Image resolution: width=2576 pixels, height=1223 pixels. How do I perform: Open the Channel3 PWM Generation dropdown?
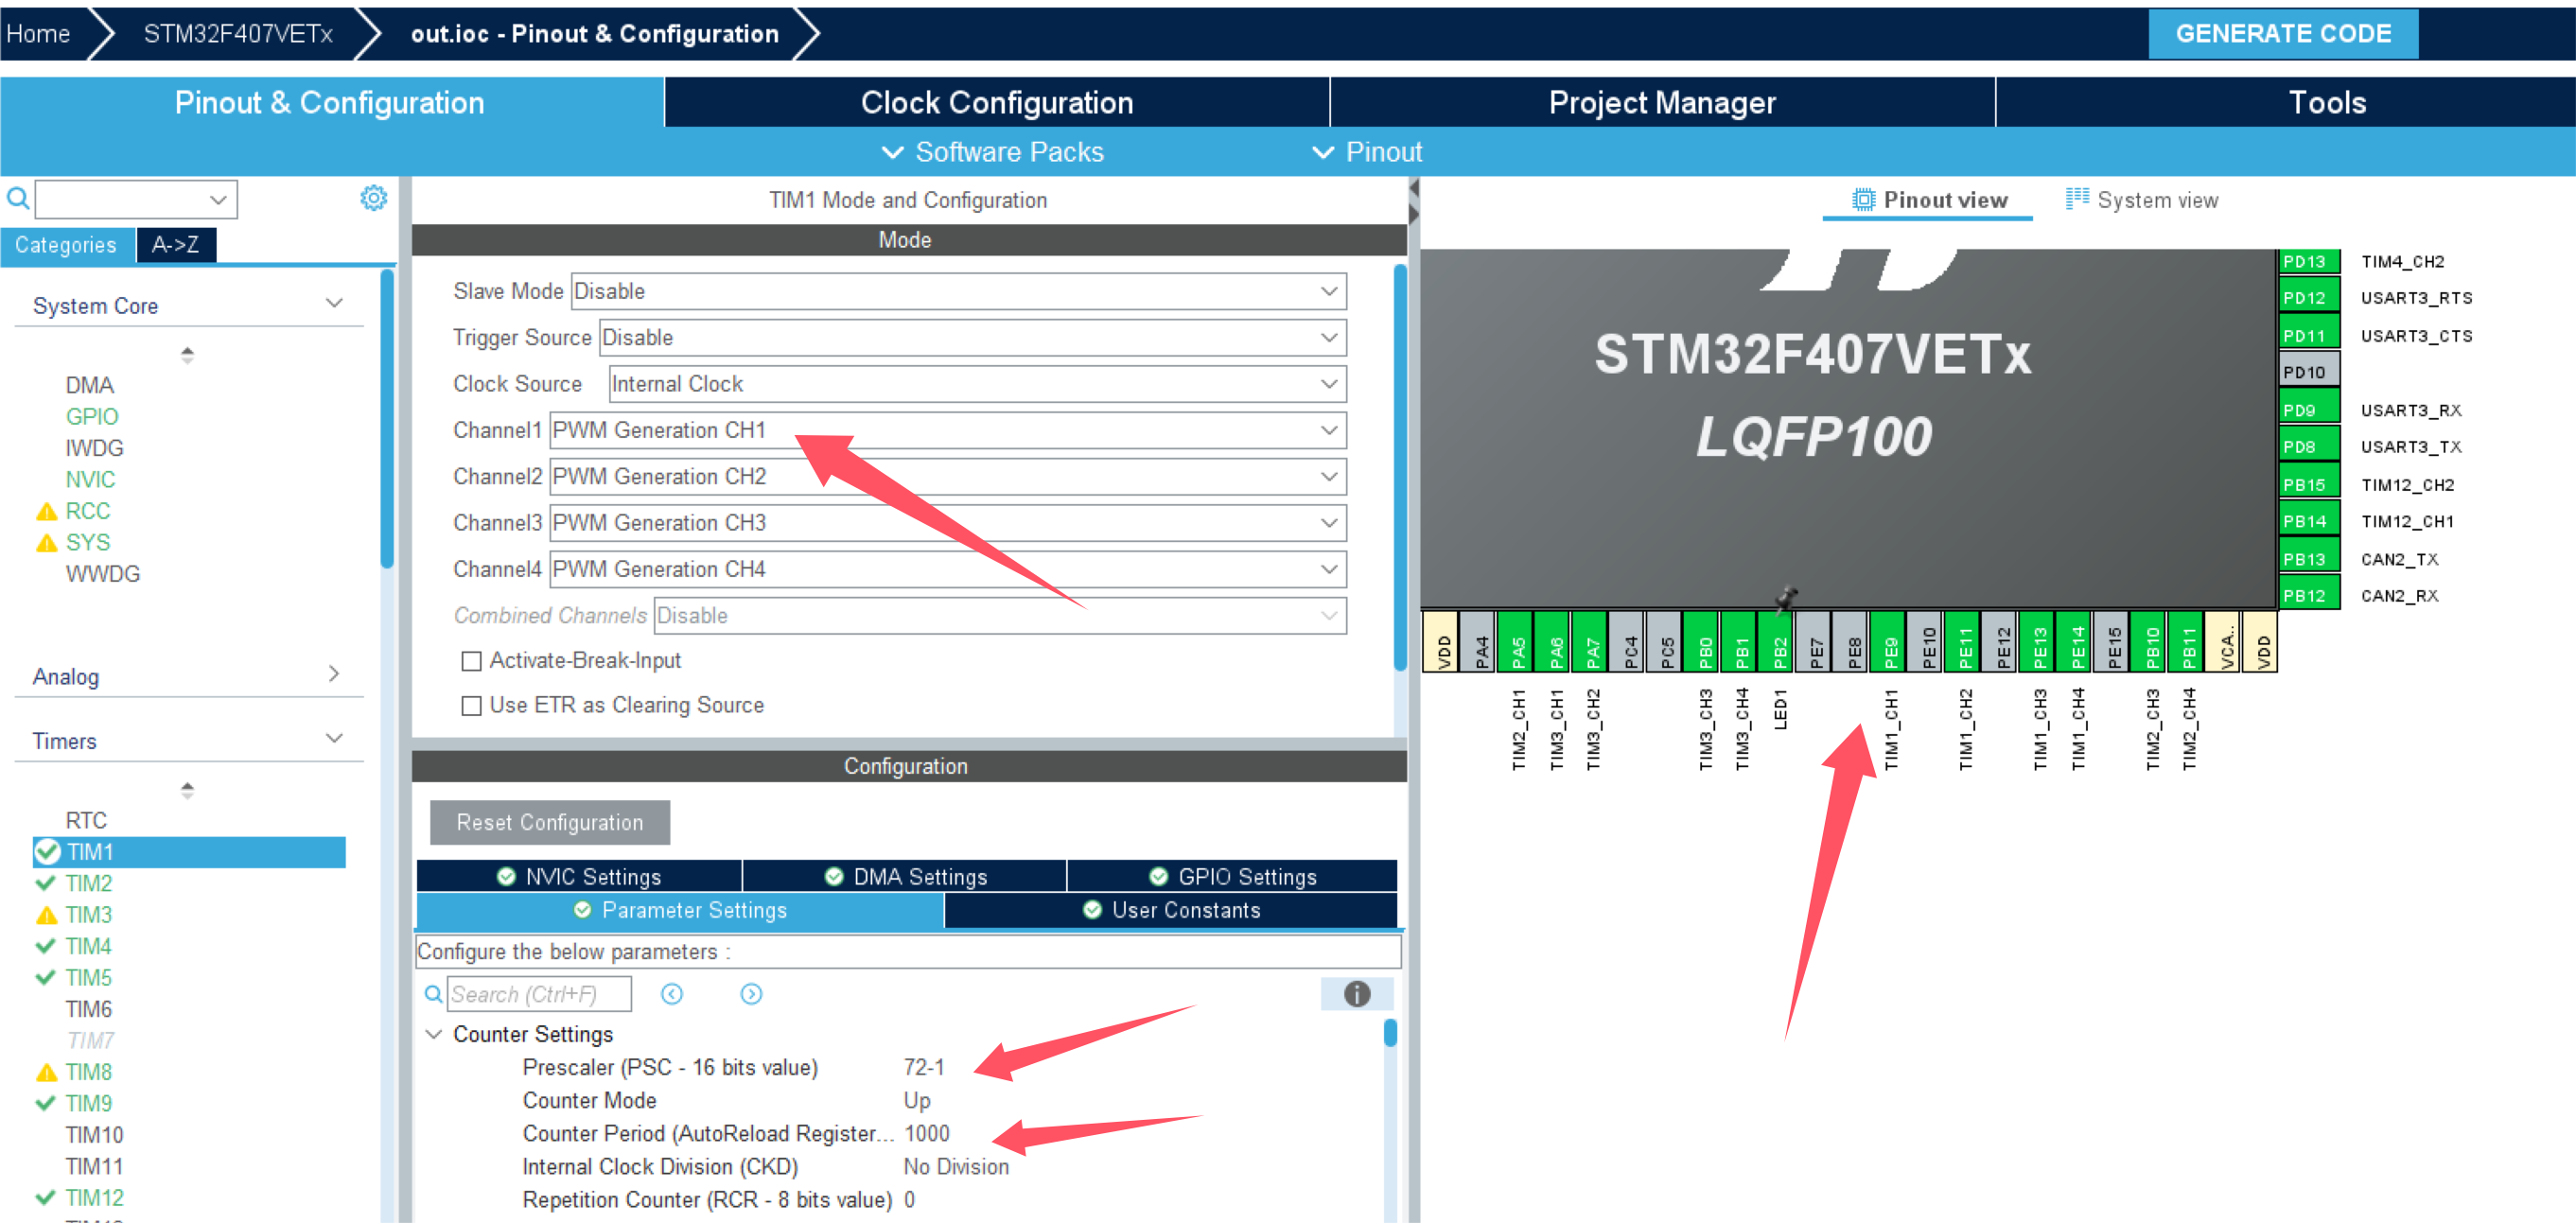click(948, 523)
